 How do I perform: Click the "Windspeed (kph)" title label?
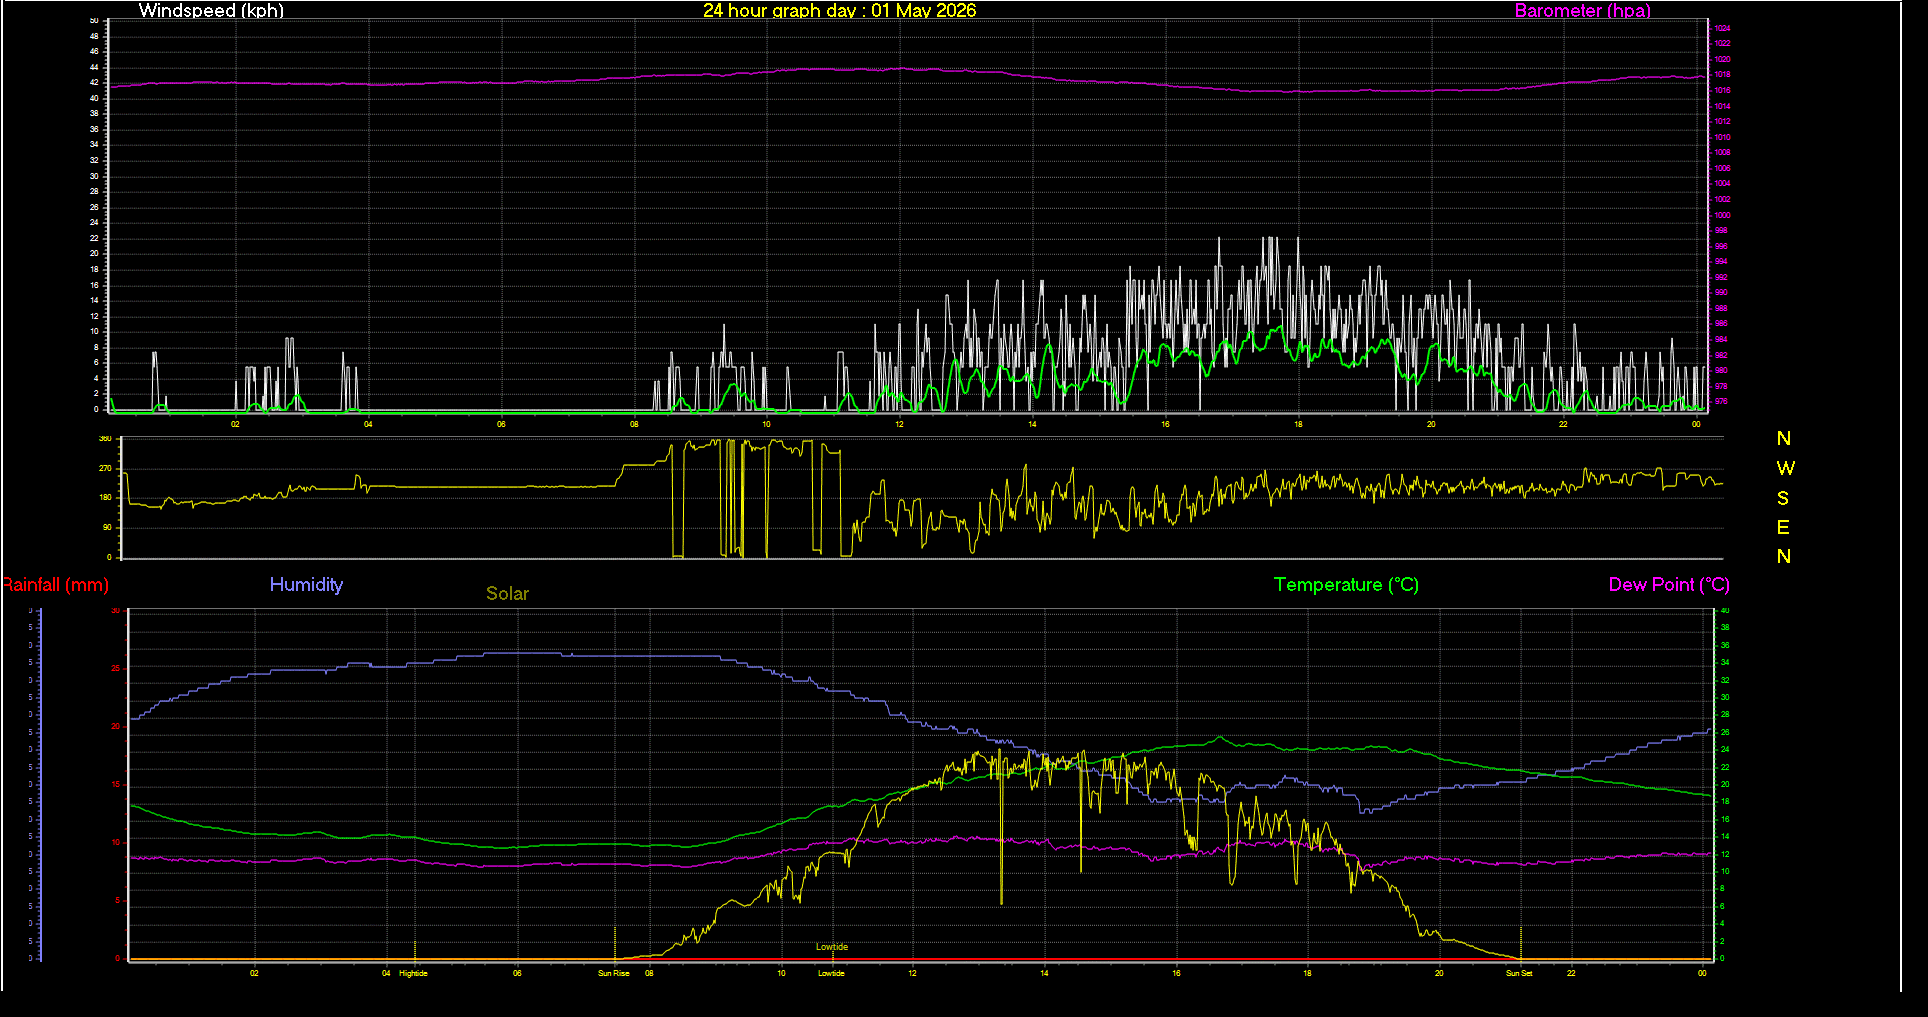click(x=211, y=11)
